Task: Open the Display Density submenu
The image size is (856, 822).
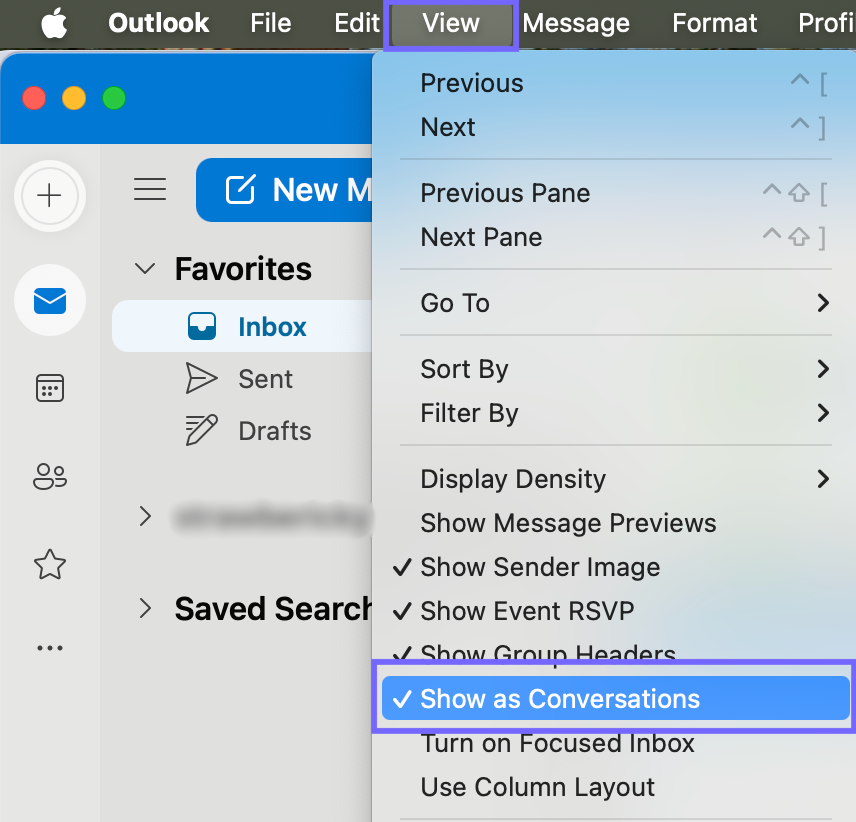Action: 615,479
